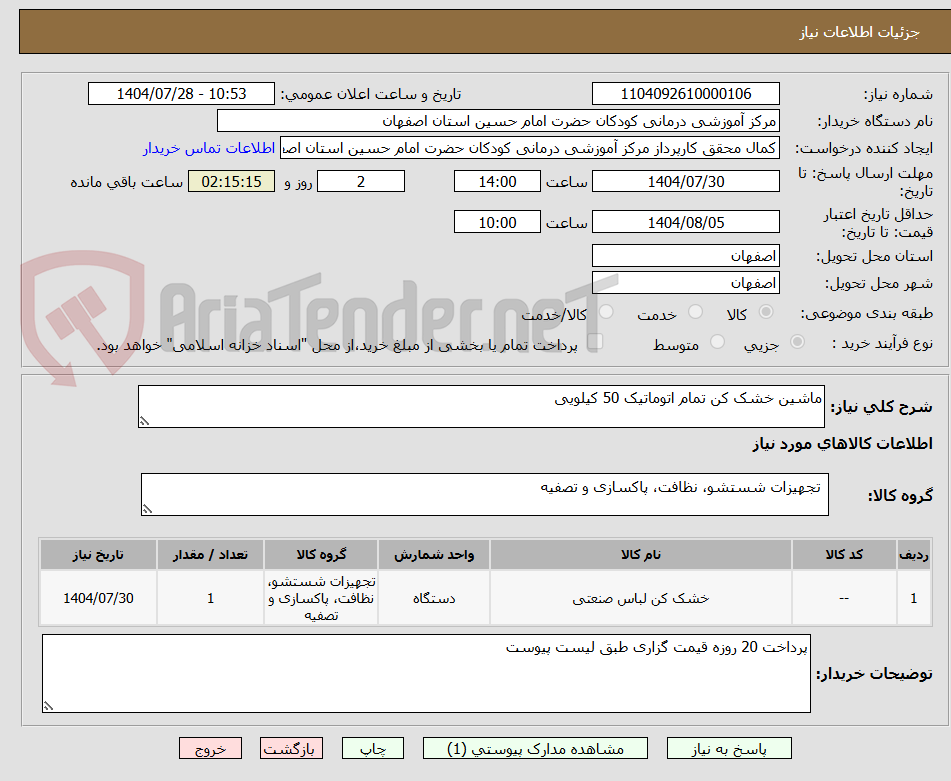Viewport: 951px width, 781px height.
Task: Select the کالا radio option
Action: click(764, 310)
